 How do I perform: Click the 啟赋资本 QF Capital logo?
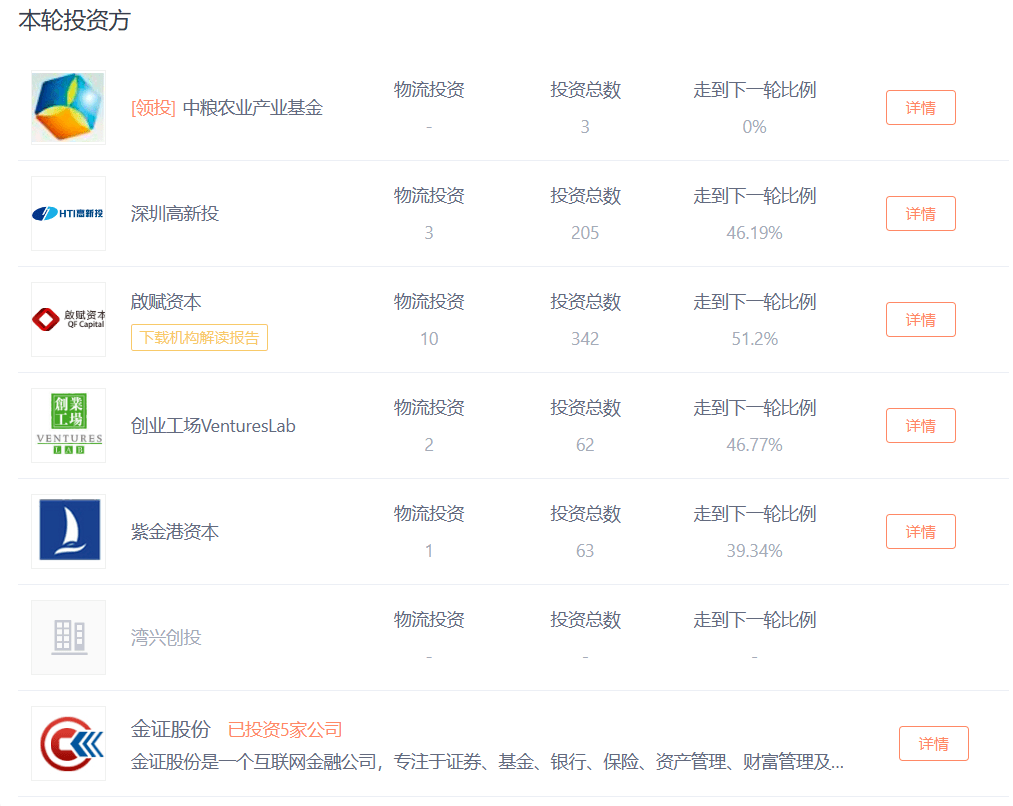click(68, 319)
